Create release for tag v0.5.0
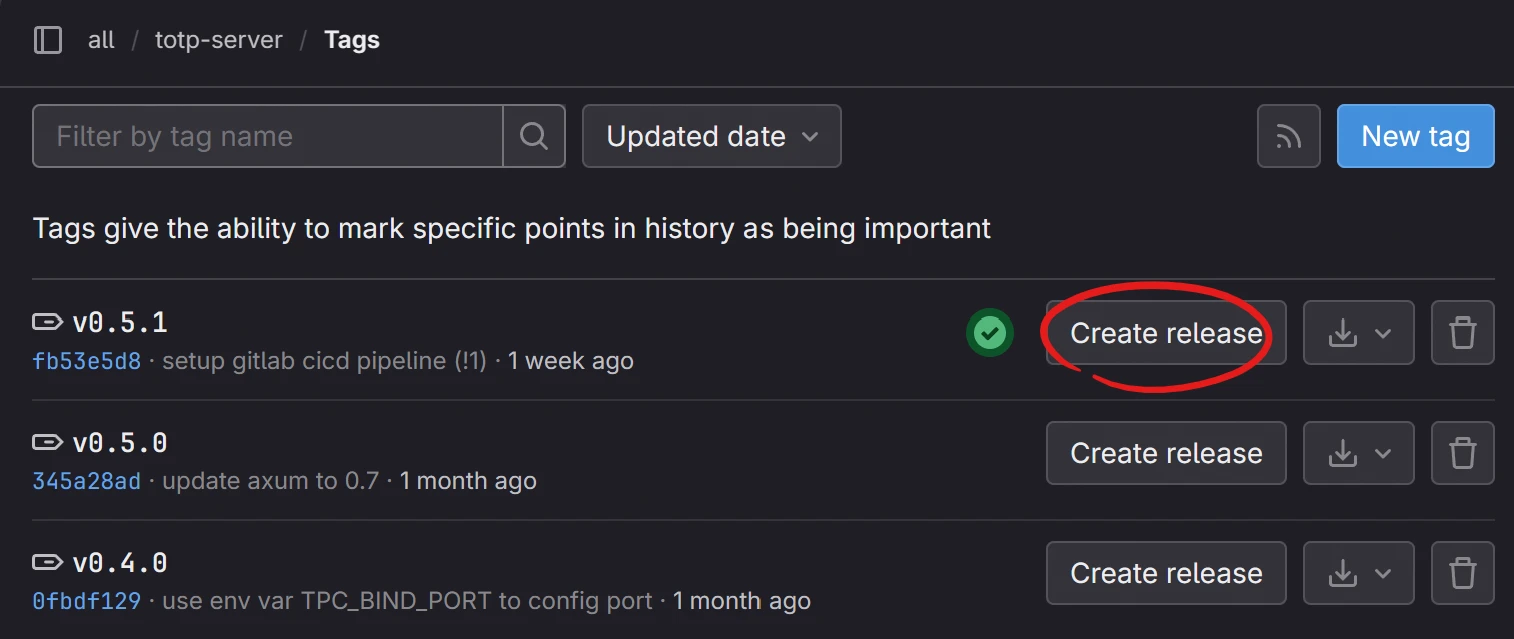The image size is (1514, 639). pos(1166,453)
